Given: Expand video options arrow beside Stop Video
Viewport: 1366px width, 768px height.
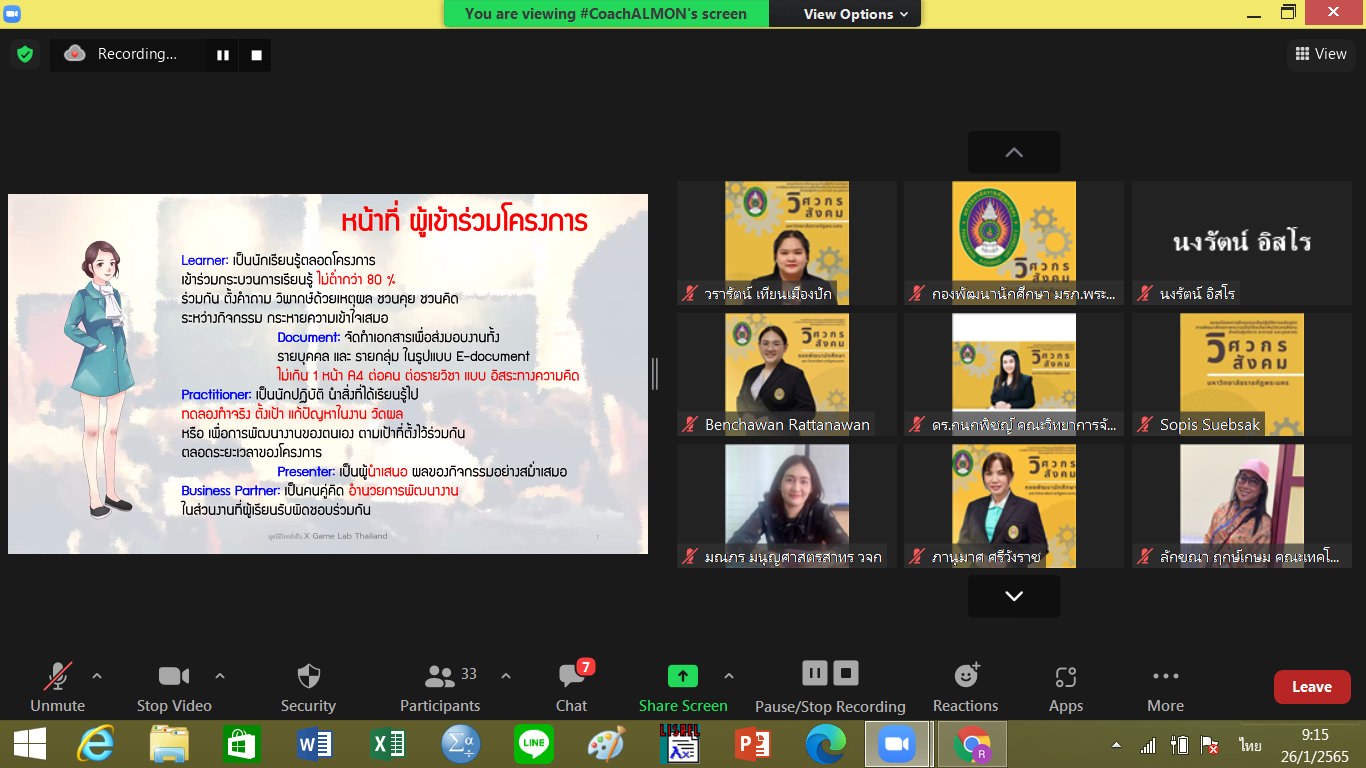Looking at the screenshot, I should [x=220, y=676].
